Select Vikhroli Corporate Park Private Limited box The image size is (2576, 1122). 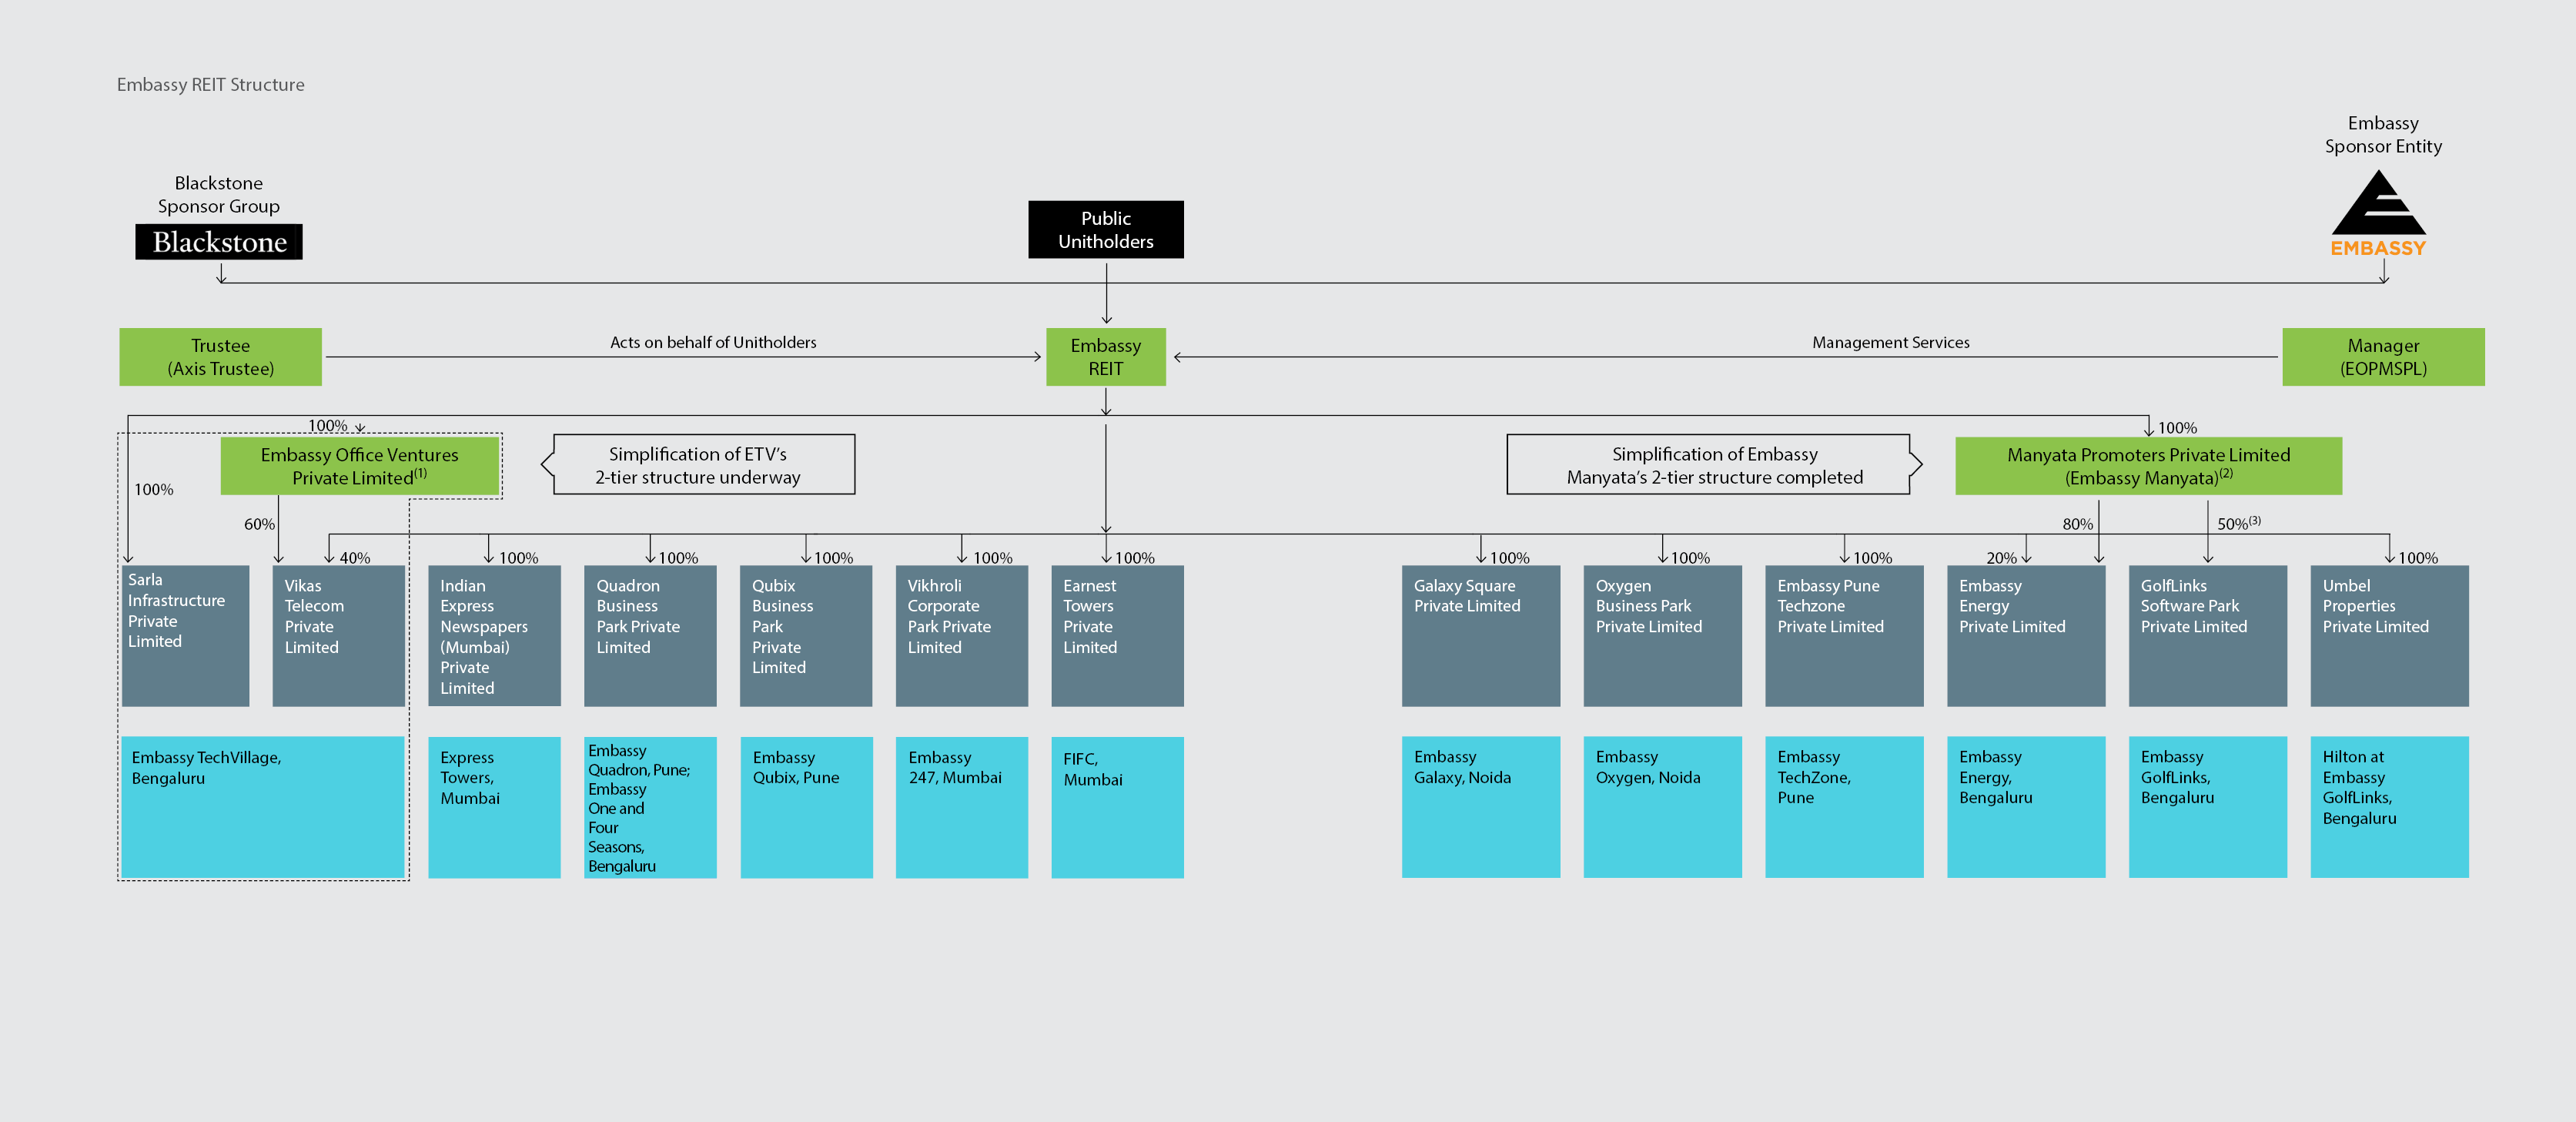coord(962,636)
